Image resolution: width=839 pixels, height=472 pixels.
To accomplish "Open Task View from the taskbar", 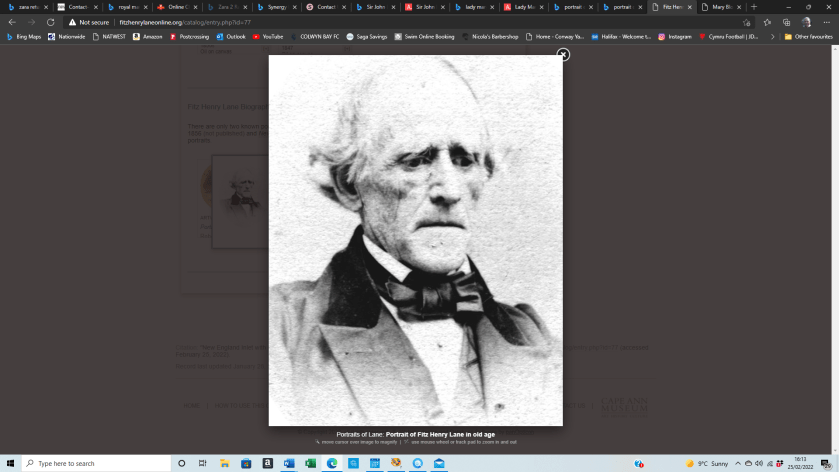I will point(203,463).
